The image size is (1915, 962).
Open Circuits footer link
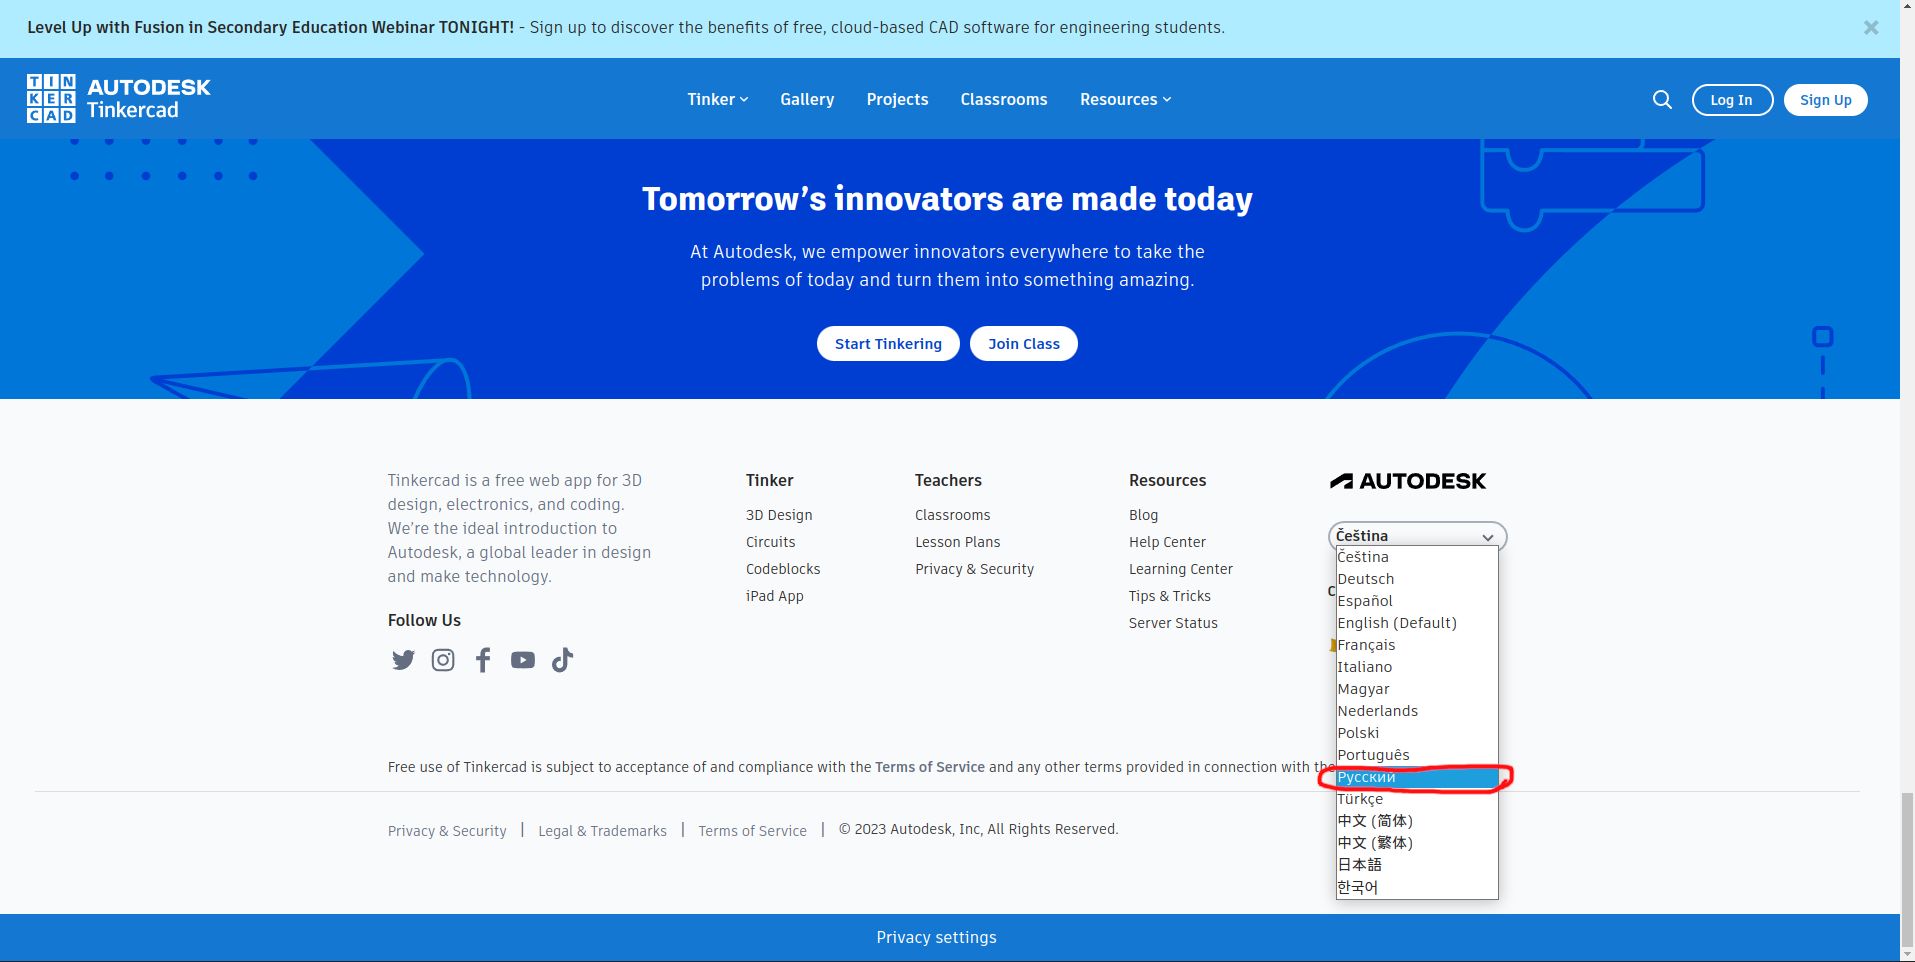click(771, 542)
